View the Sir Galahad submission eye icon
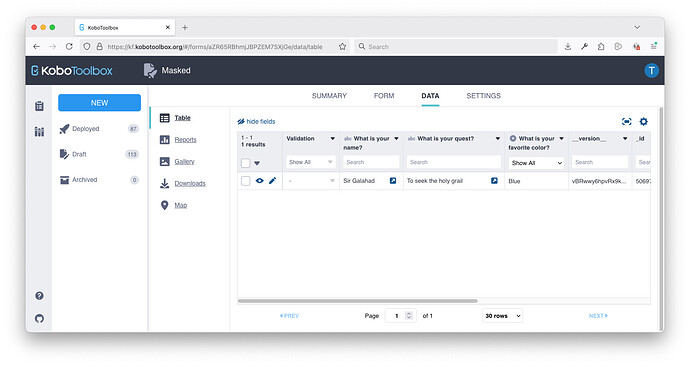 click(x=260, y=181)
